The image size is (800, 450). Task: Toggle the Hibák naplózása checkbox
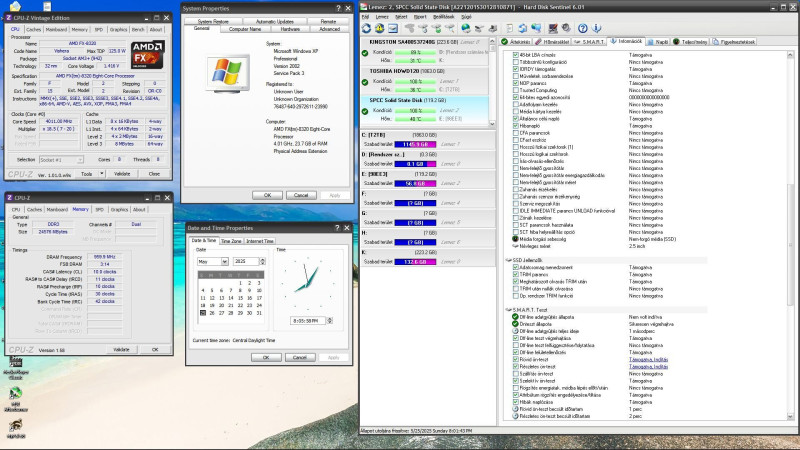(515, 402)
